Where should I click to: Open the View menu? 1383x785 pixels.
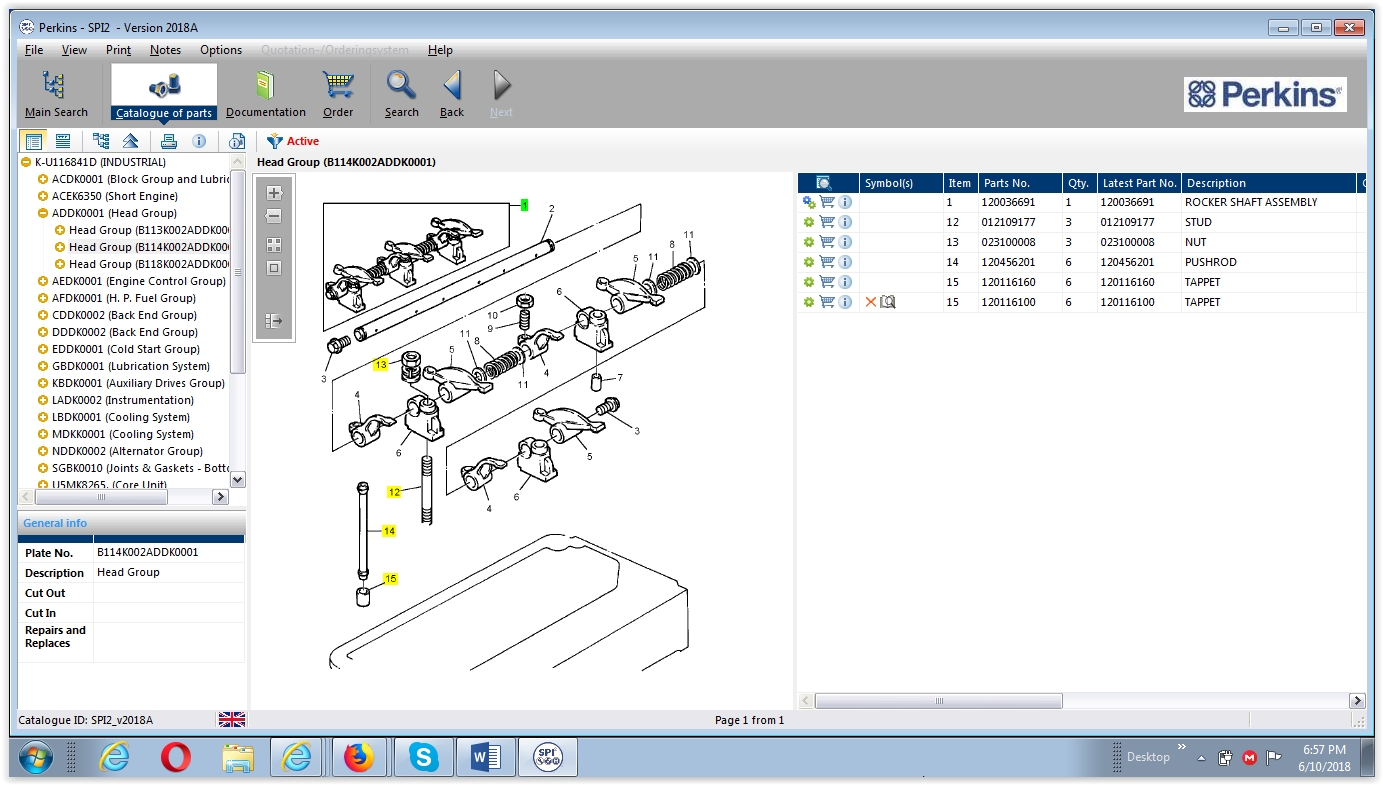coord(74,50)
